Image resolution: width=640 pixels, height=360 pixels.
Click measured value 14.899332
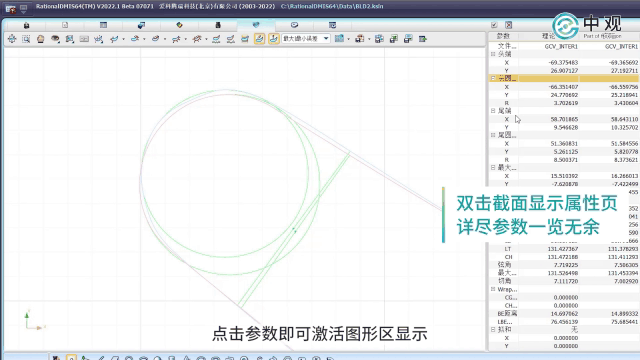623,313
